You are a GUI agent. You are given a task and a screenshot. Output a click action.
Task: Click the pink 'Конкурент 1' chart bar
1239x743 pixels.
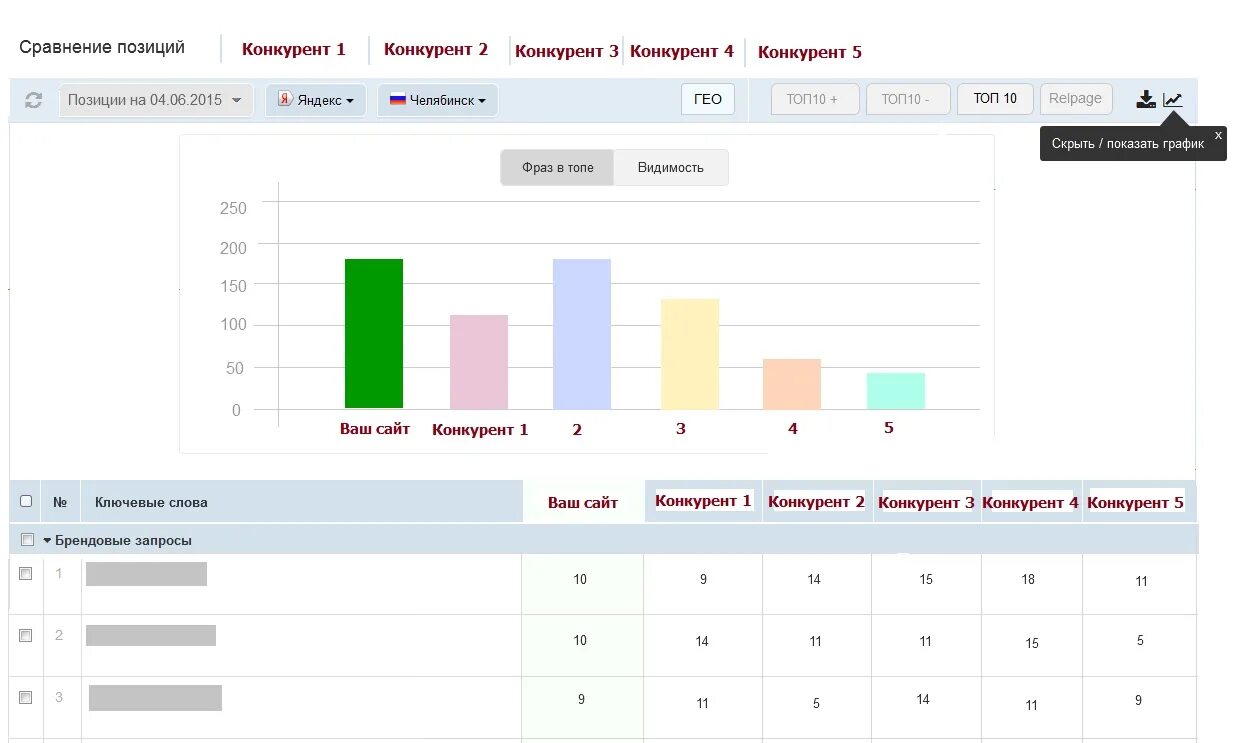click(x=479, y=362)
